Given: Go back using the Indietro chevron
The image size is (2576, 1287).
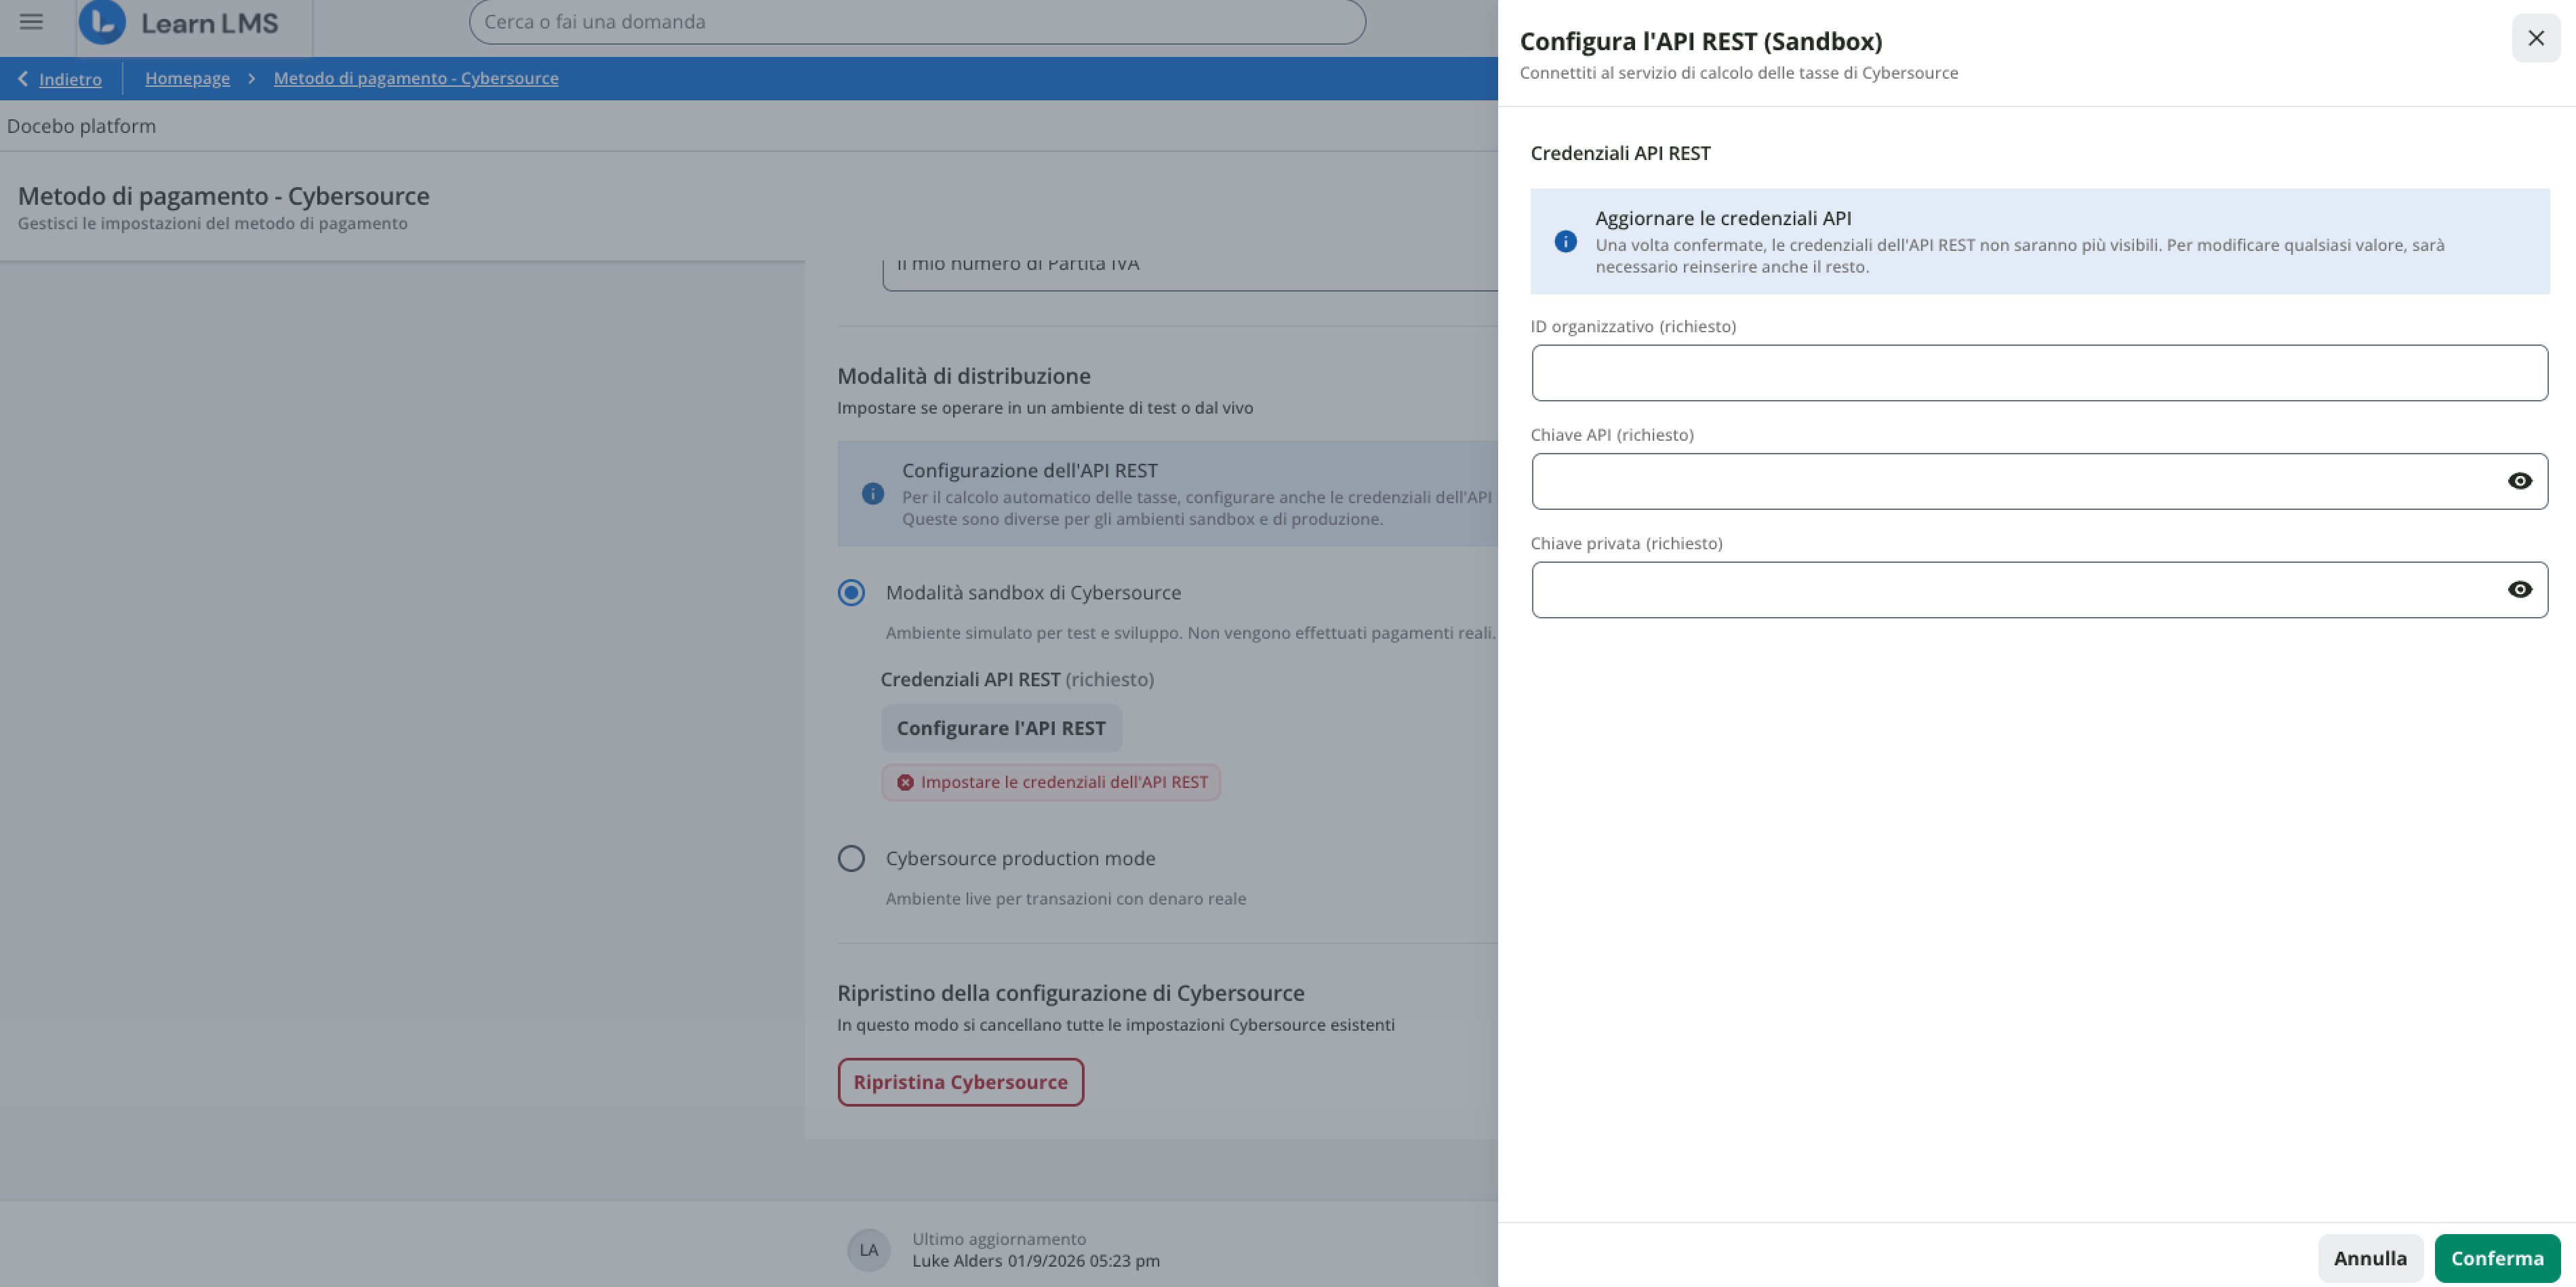Looking at the screenshot, I should [x=23, y=78].
